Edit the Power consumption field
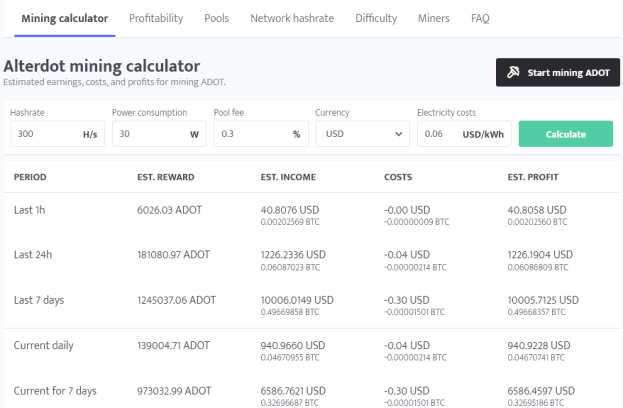The height and width of the screenshot is (408, 623). point(159,134)
